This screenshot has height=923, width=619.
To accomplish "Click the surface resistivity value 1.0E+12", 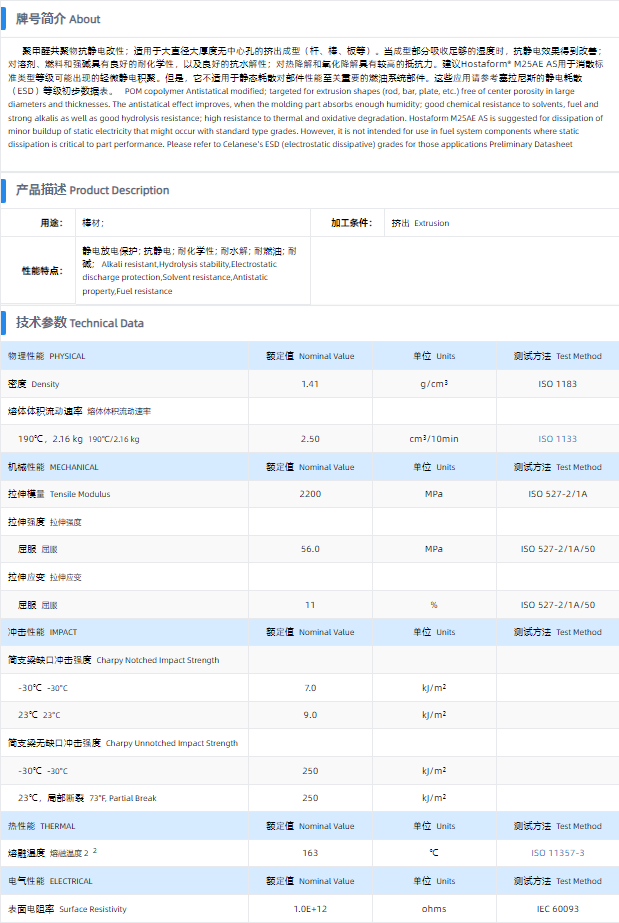I will 310,909.
